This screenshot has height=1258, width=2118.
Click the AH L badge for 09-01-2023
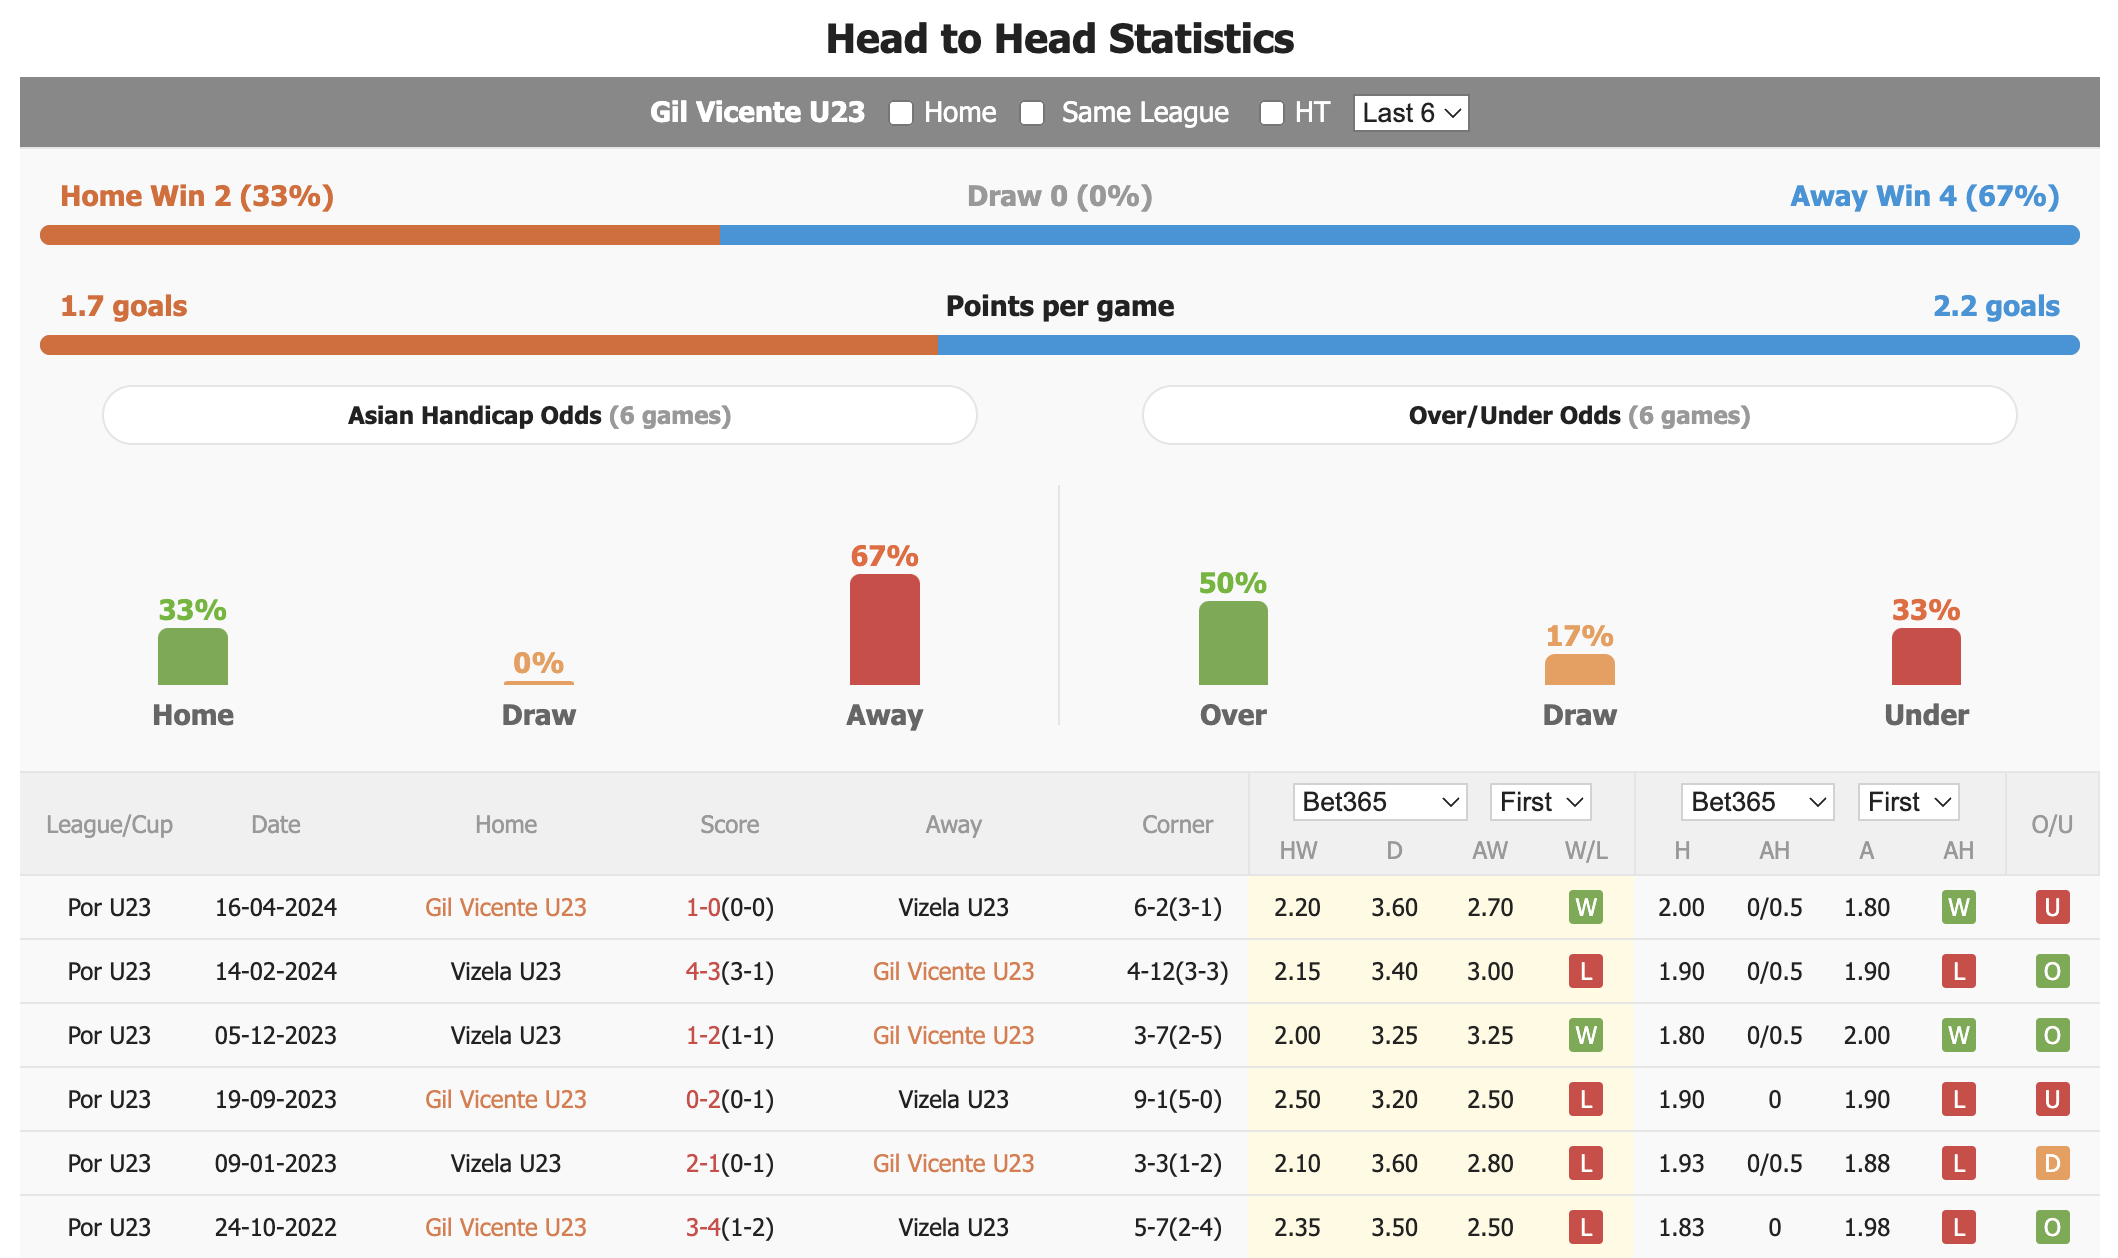pyautogui.click(x=1958, y=1163)
